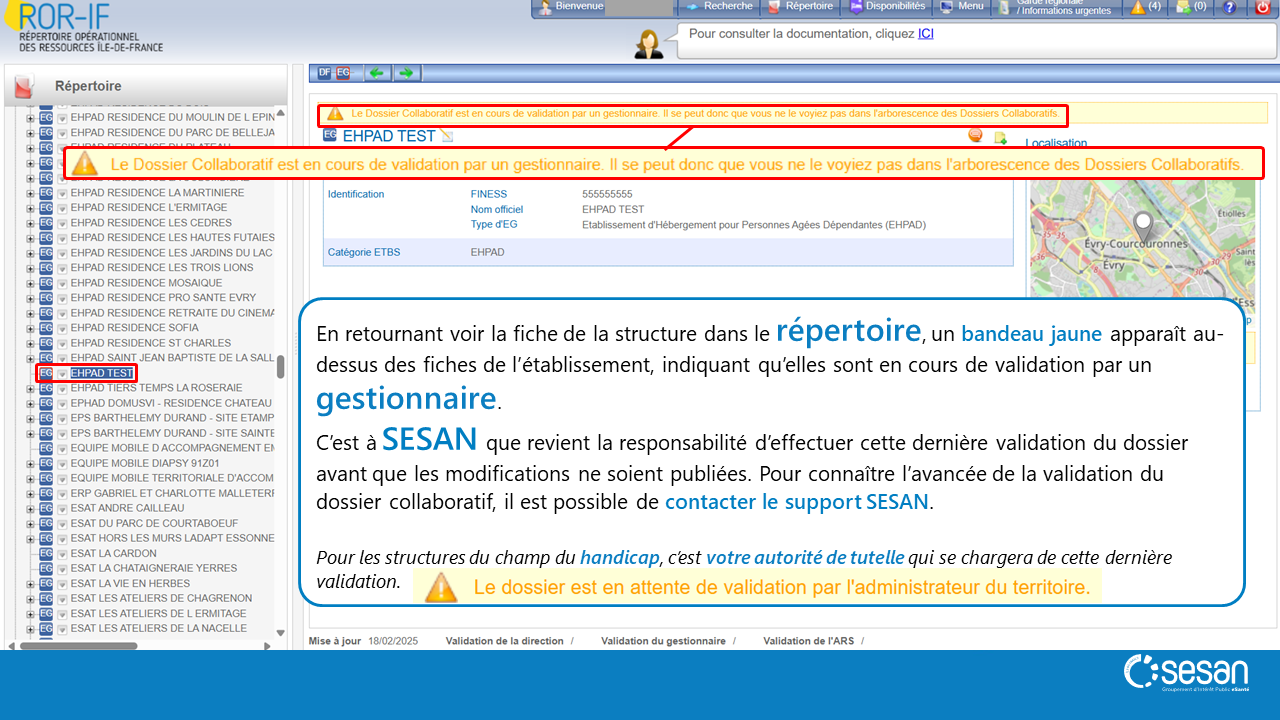Go forward with the green right arrow
The image size is (1280, 720).
click(405, 73)
